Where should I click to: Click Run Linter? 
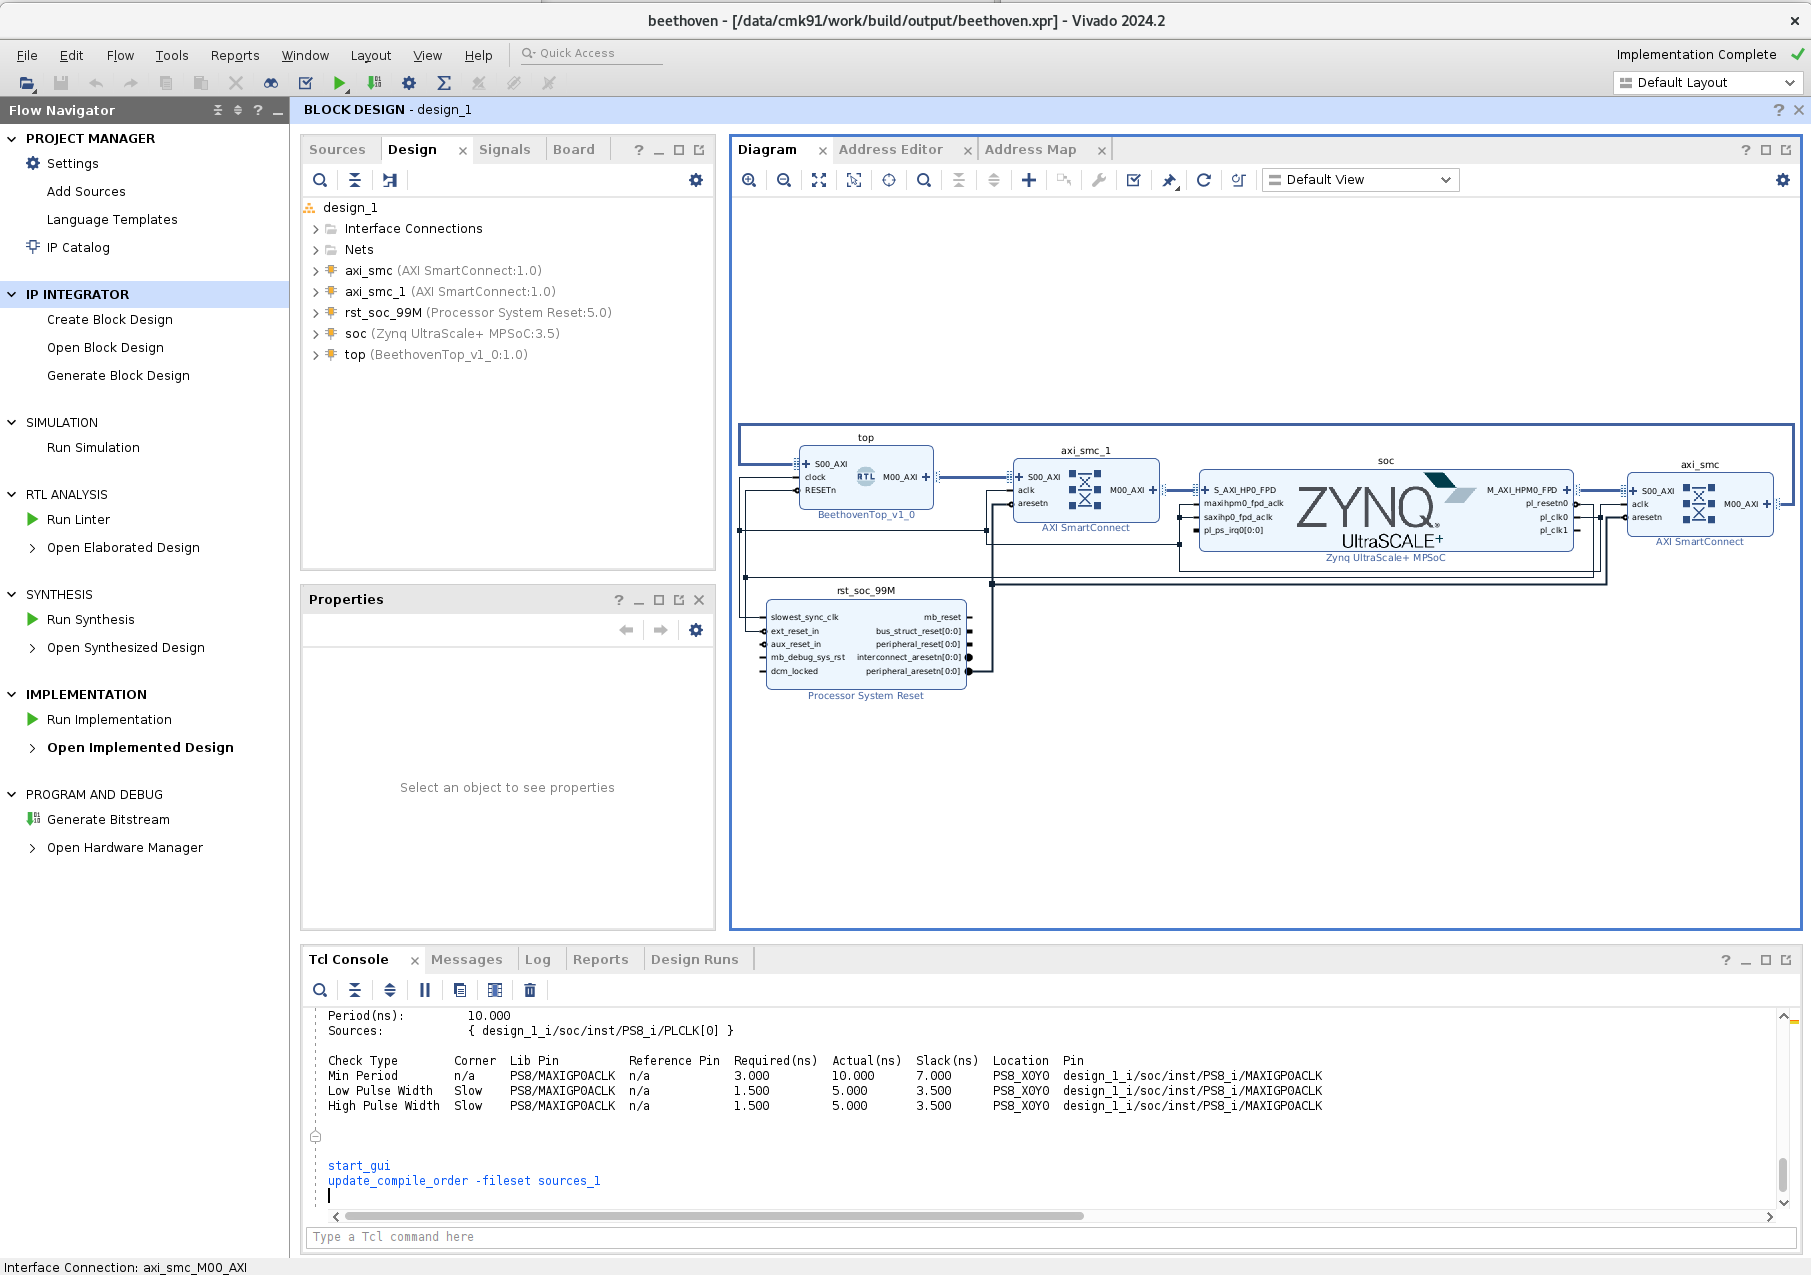pyautogui.click(x=78, y=520)
